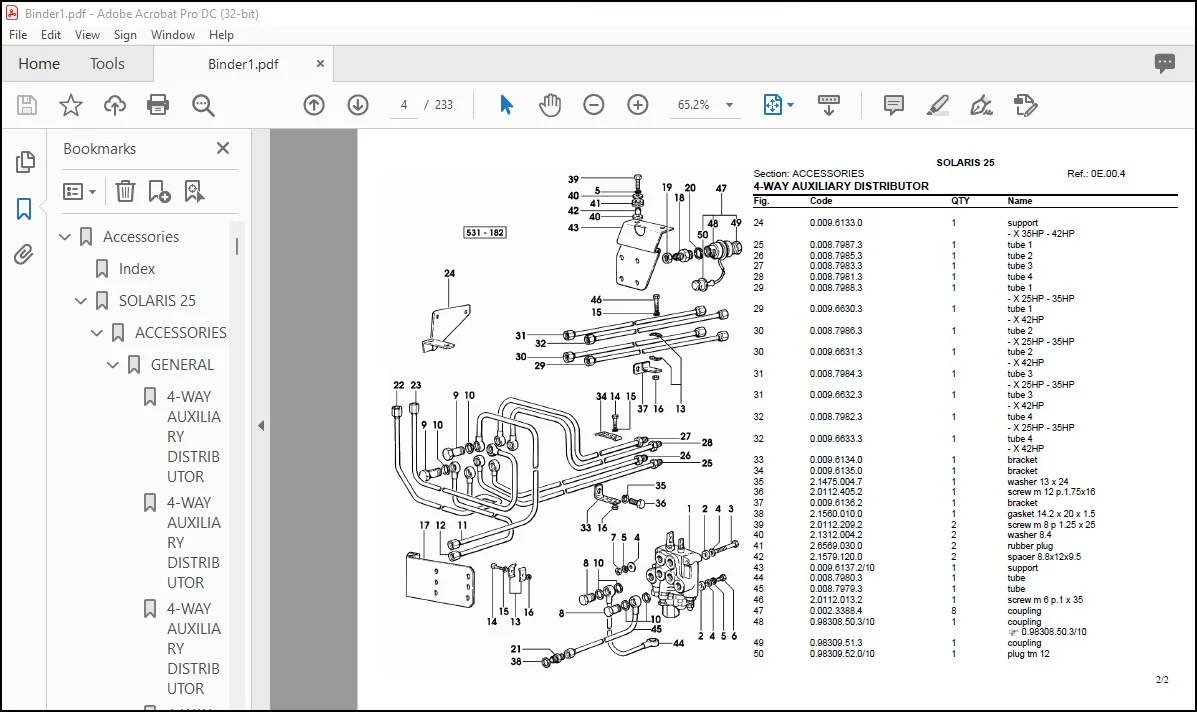This screenshot has height=712, width=1197.
Task: Click the 65.2% zoom value field
Action: [694, 105]
